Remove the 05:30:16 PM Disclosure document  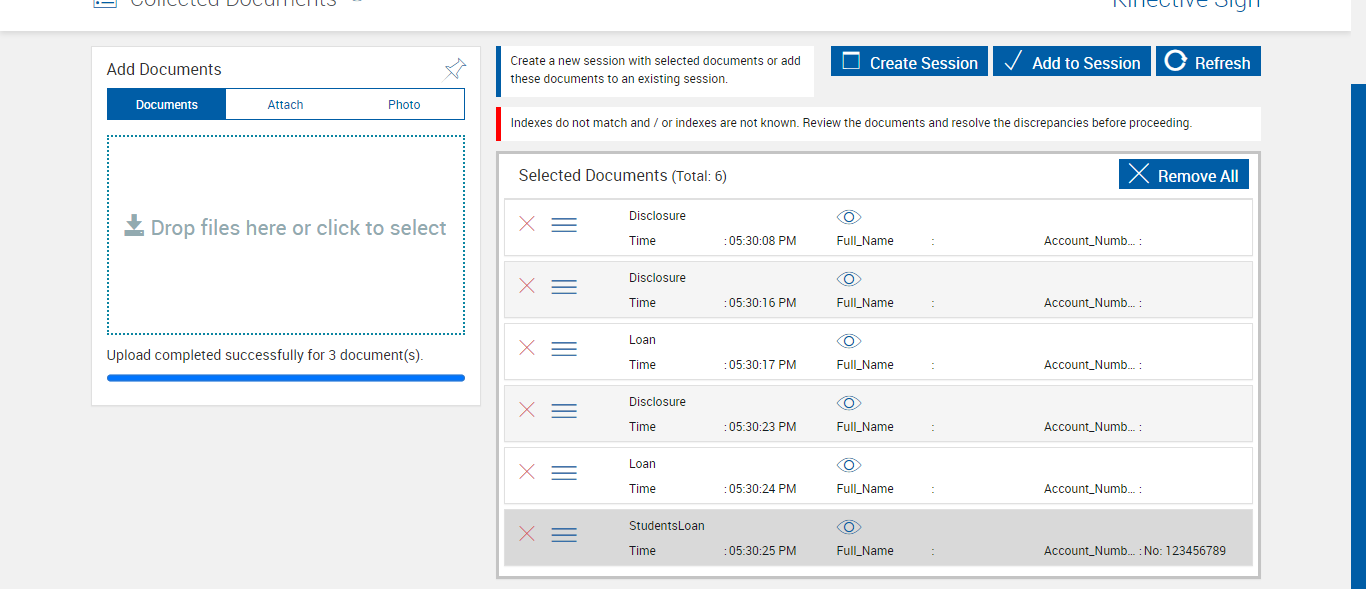pos(527,286)
